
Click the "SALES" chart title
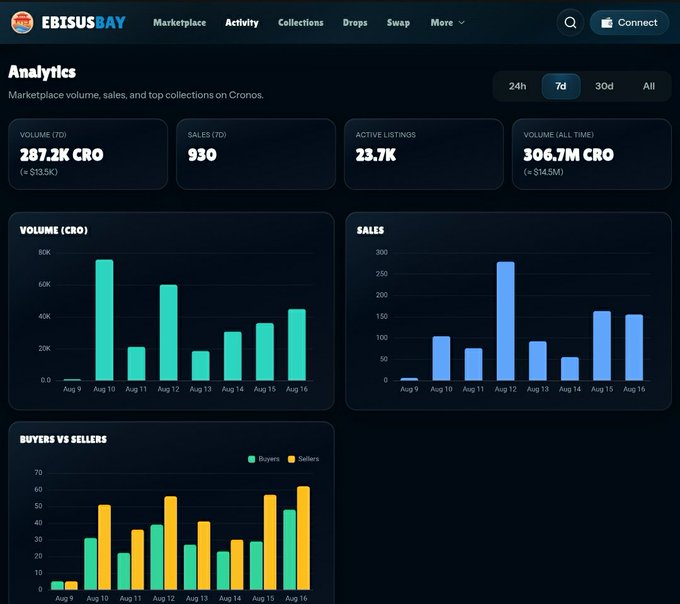click(x=370, y=230)
